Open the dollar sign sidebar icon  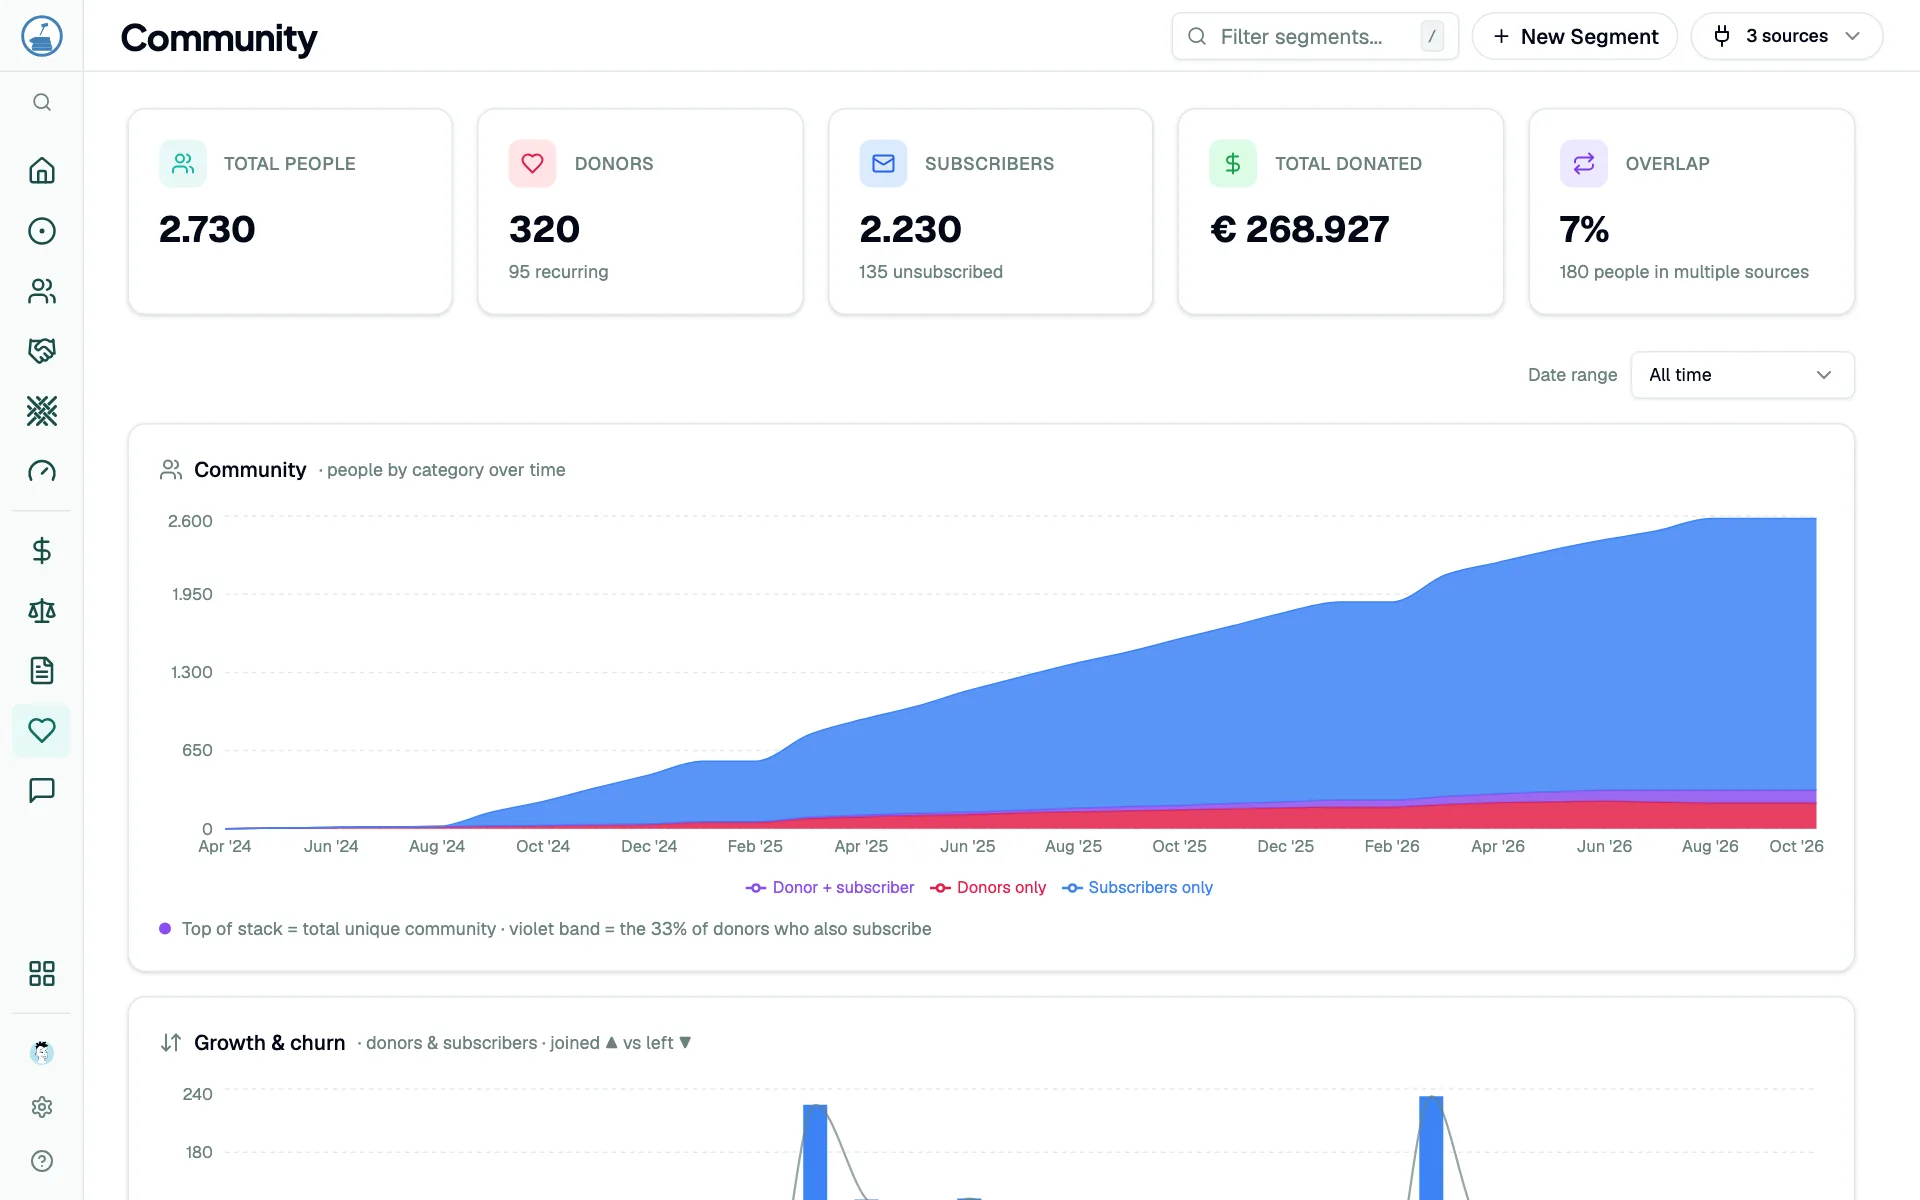pyautogui.click(x=42, y=551)
